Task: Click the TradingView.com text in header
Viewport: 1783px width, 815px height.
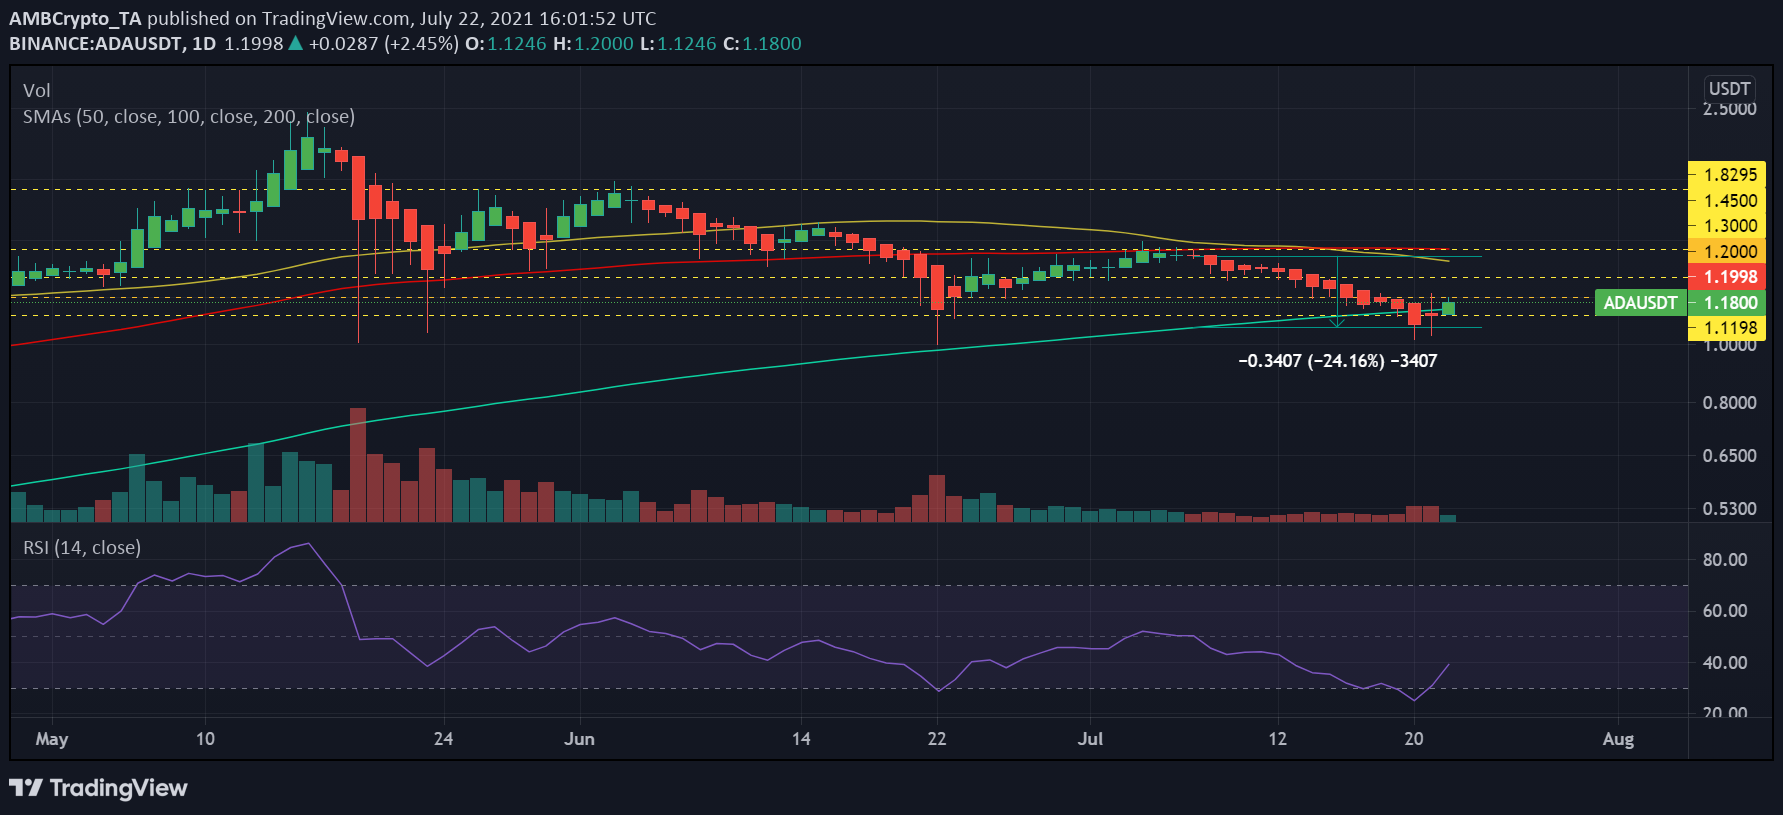Action: click(x=336, y=18)
